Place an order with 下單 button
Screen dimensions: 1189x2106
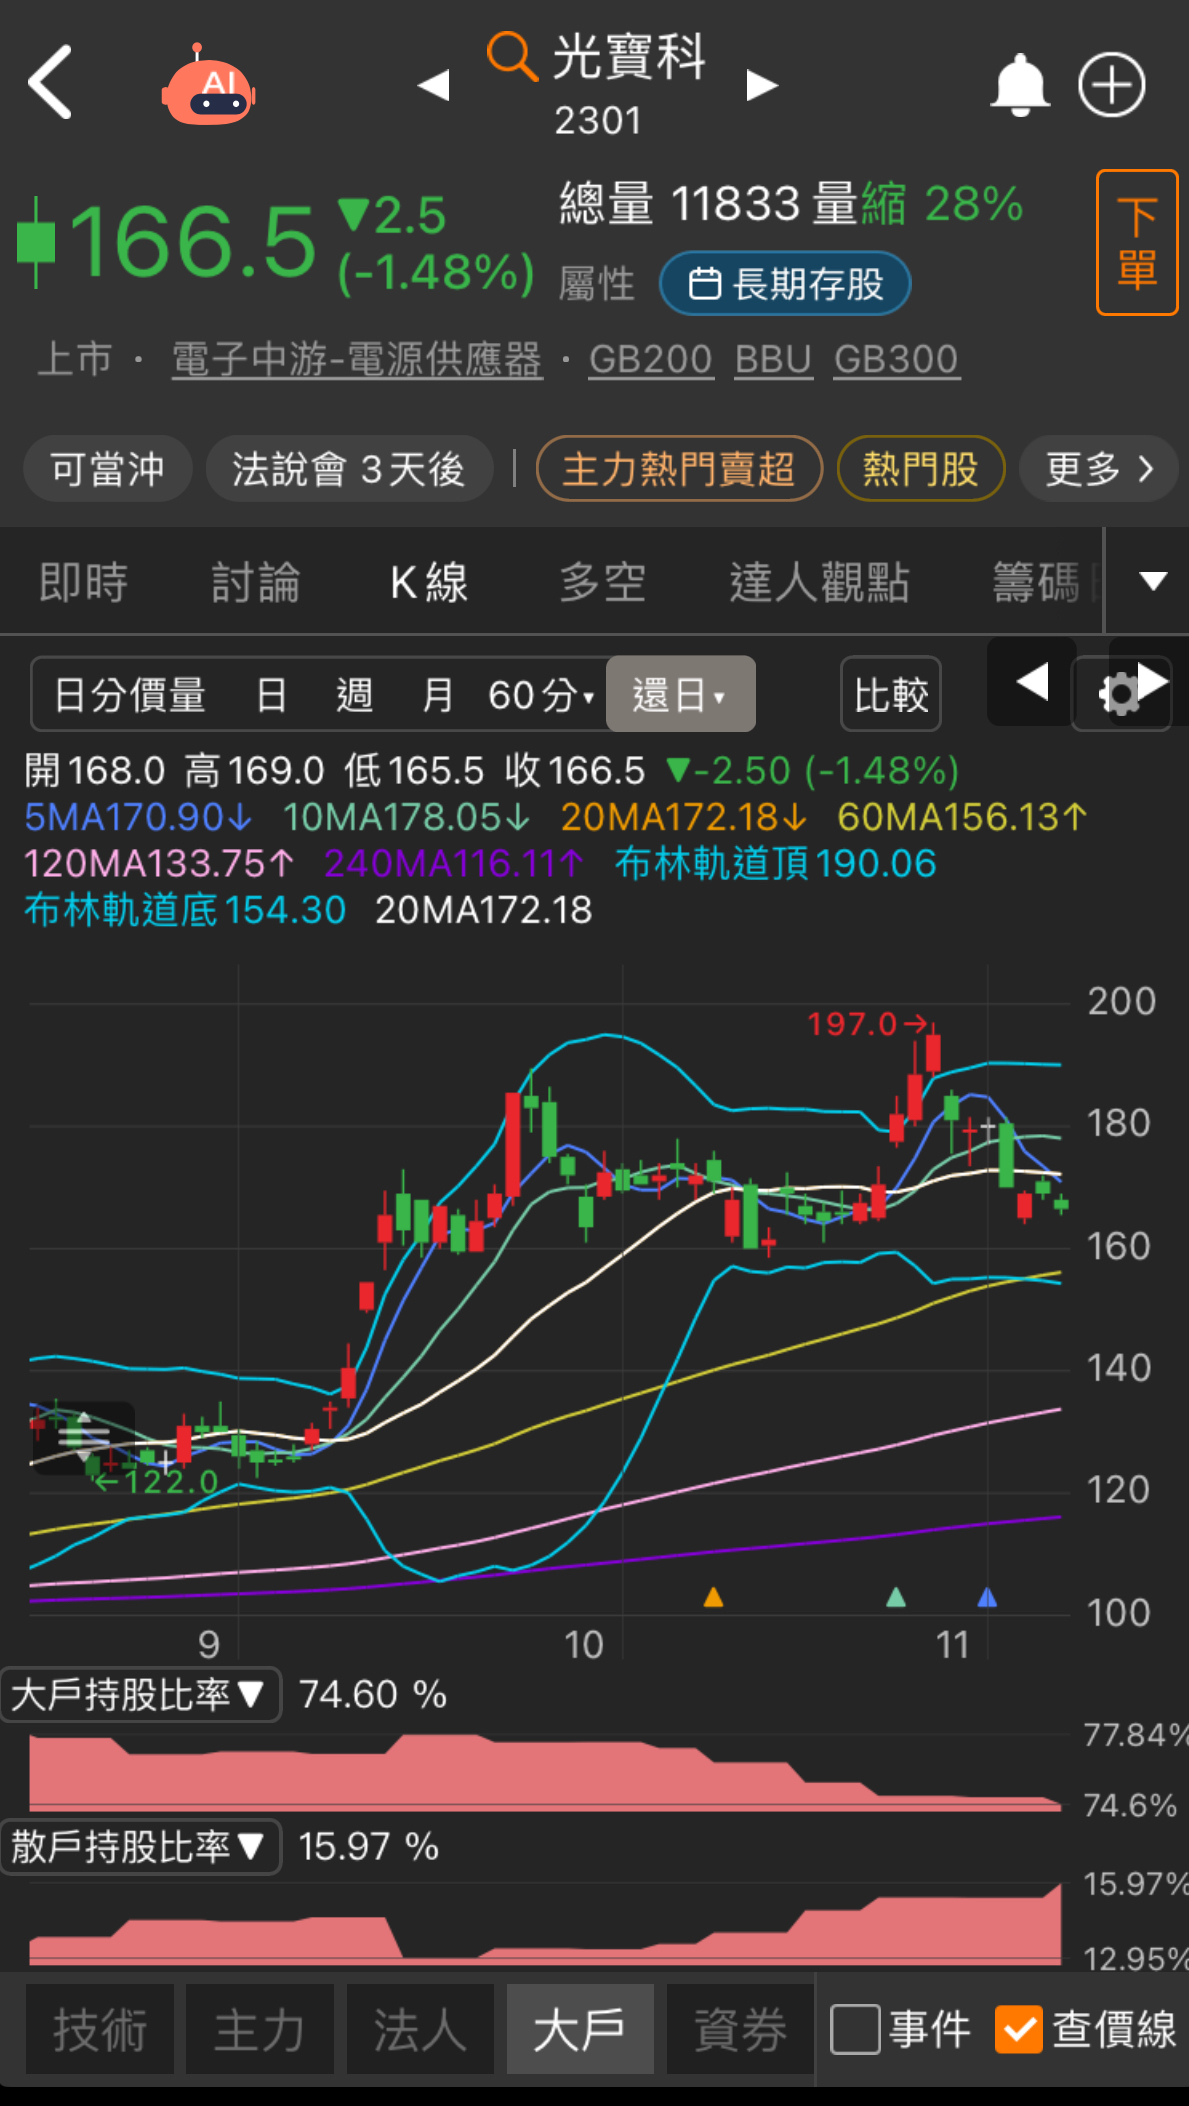pos(1137,243)
